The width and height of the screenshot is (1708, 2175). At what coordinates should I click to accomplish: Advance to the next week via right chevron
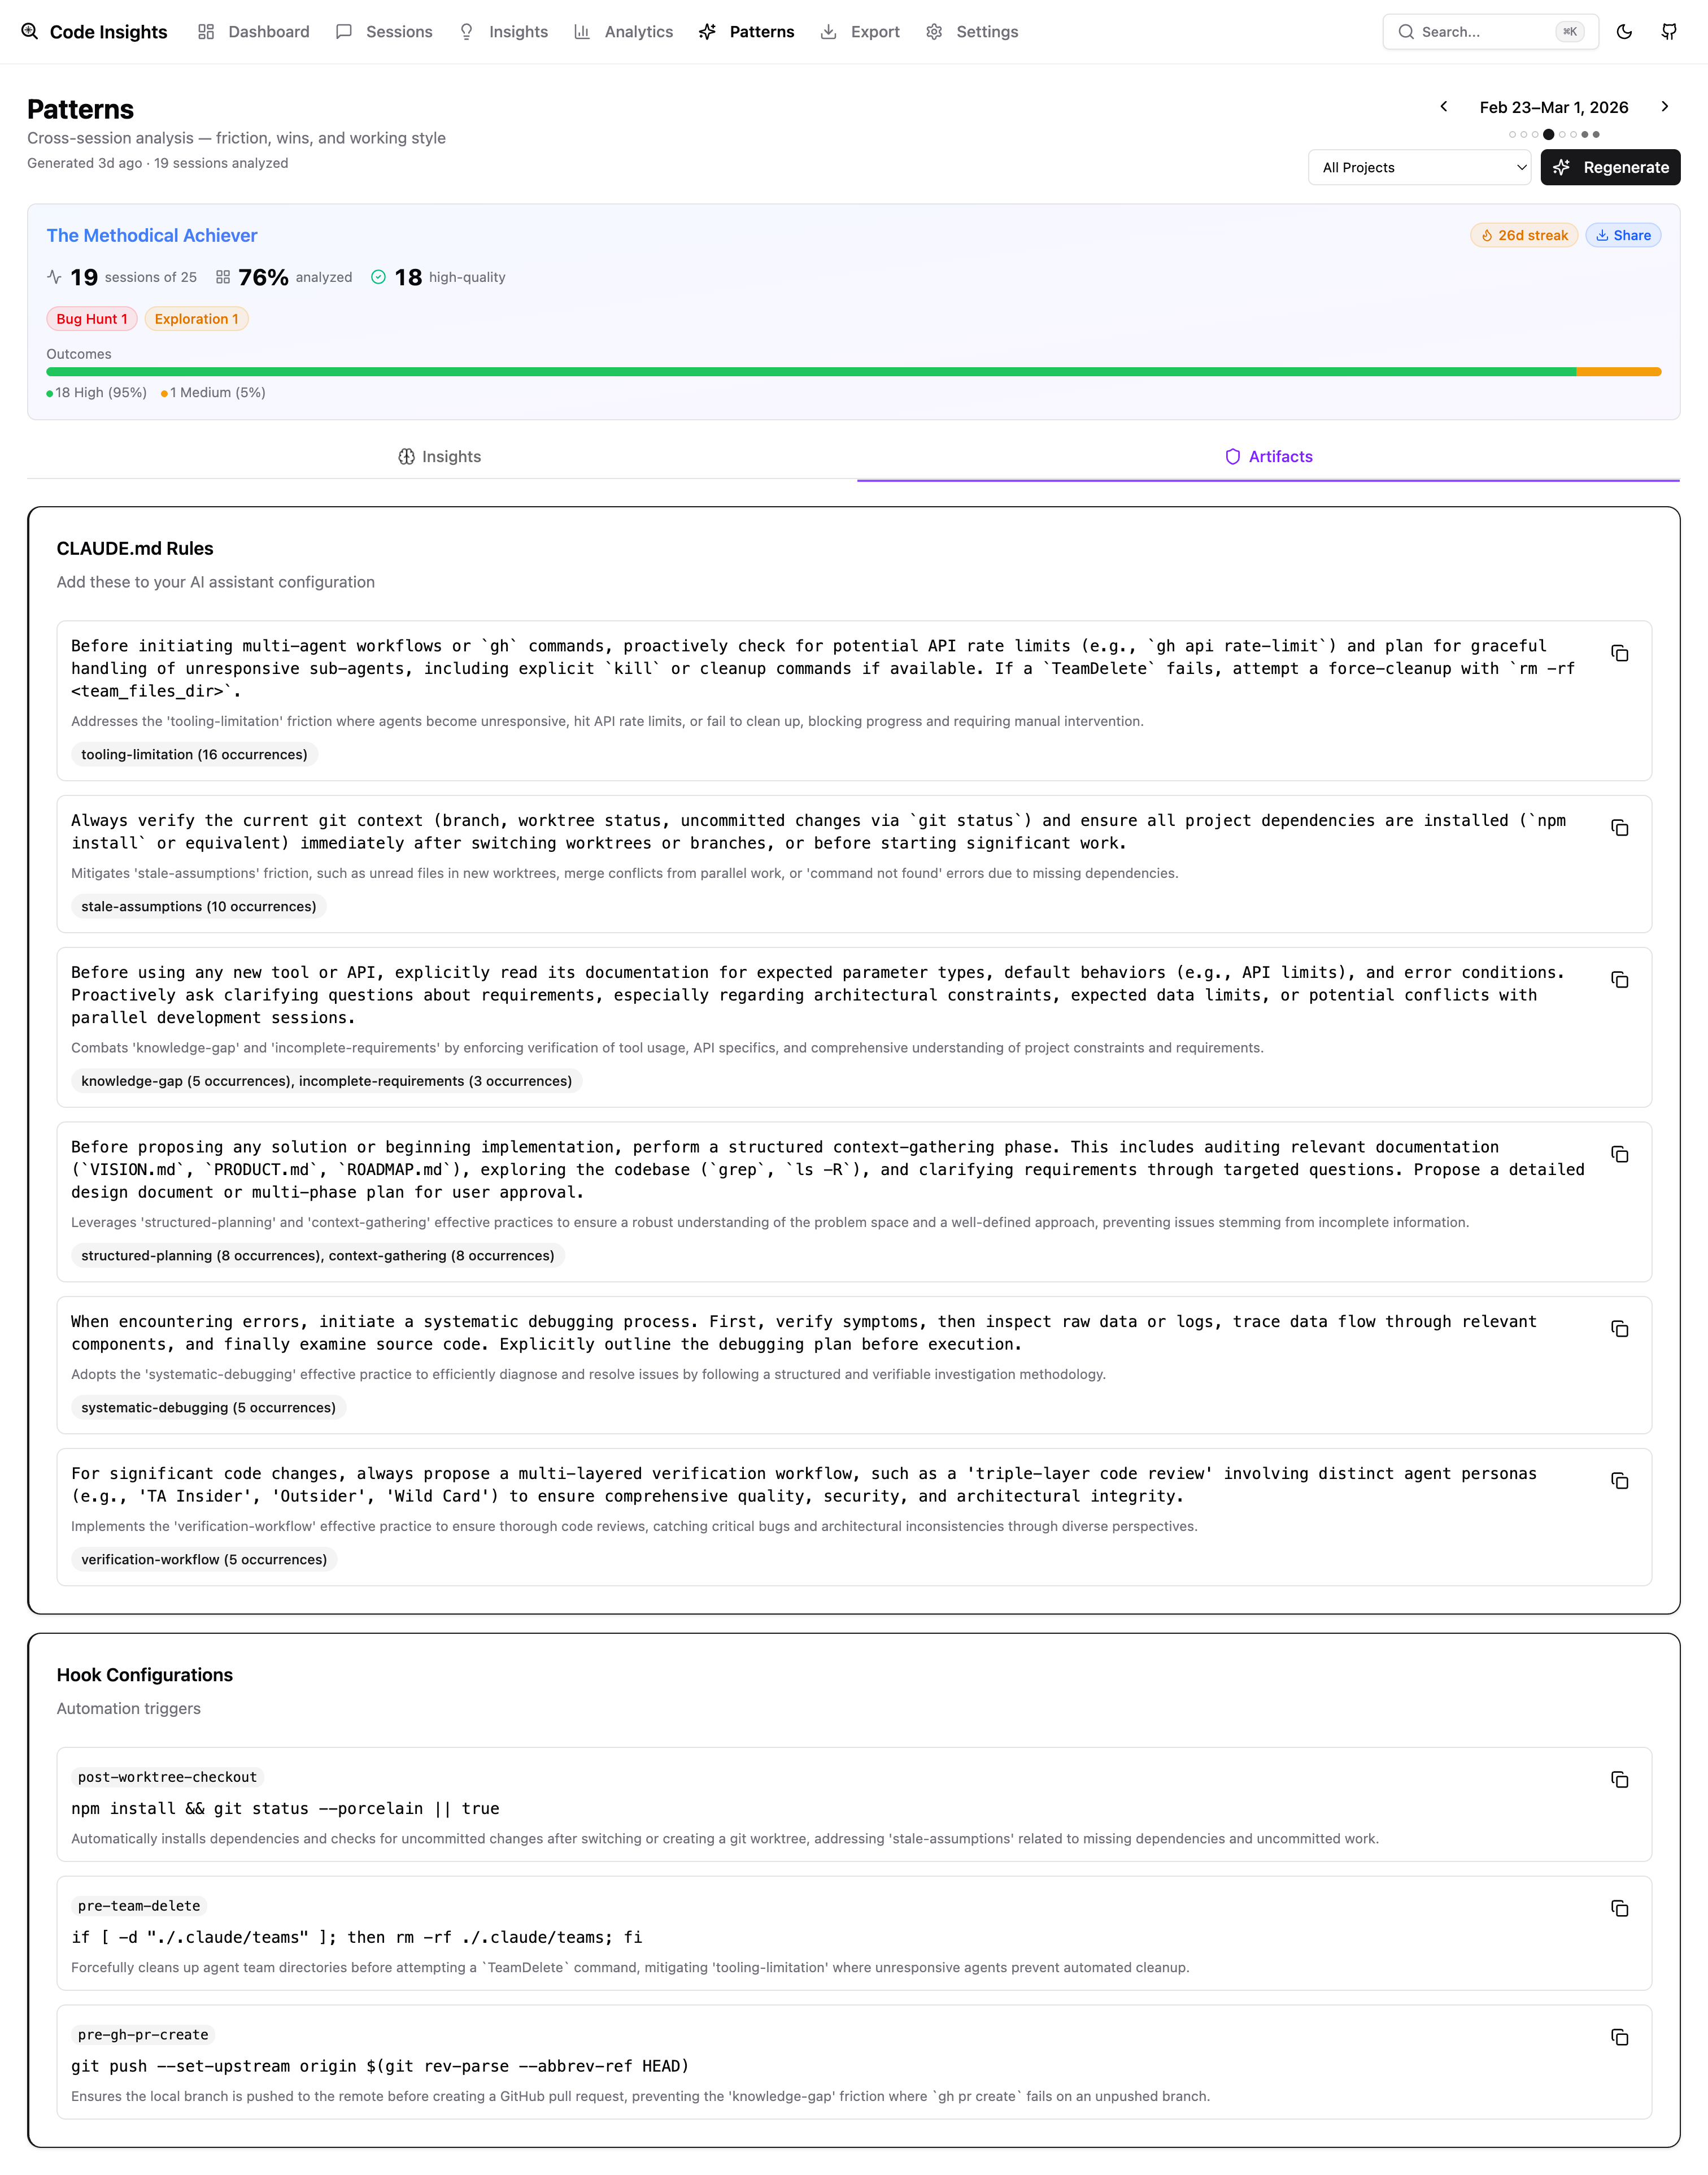(1666, 107)
